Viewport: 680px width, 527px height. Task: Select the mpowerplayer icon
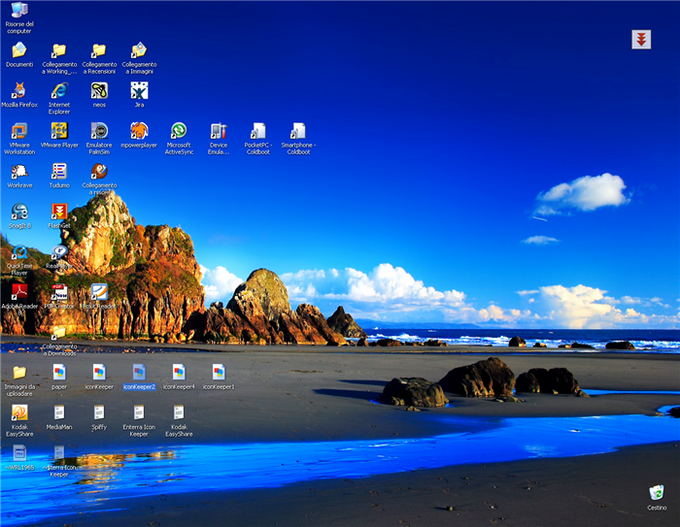[x=139, y=131]
